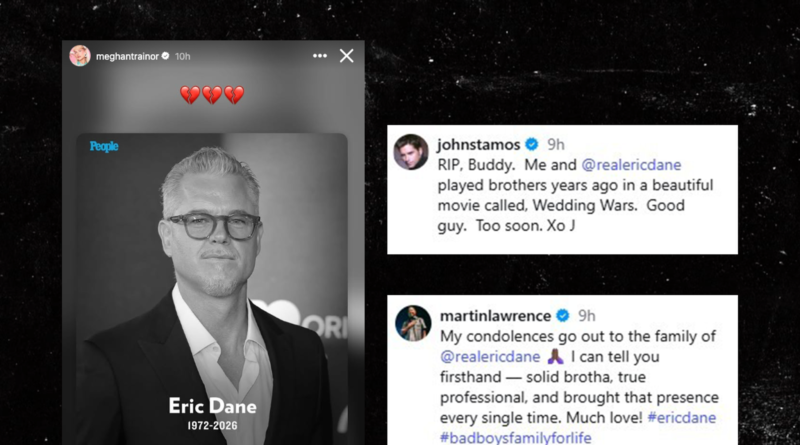Click the johnstamos verified checkmark
This screenshot has height=445, width=800.
click(x=532, y=144)
